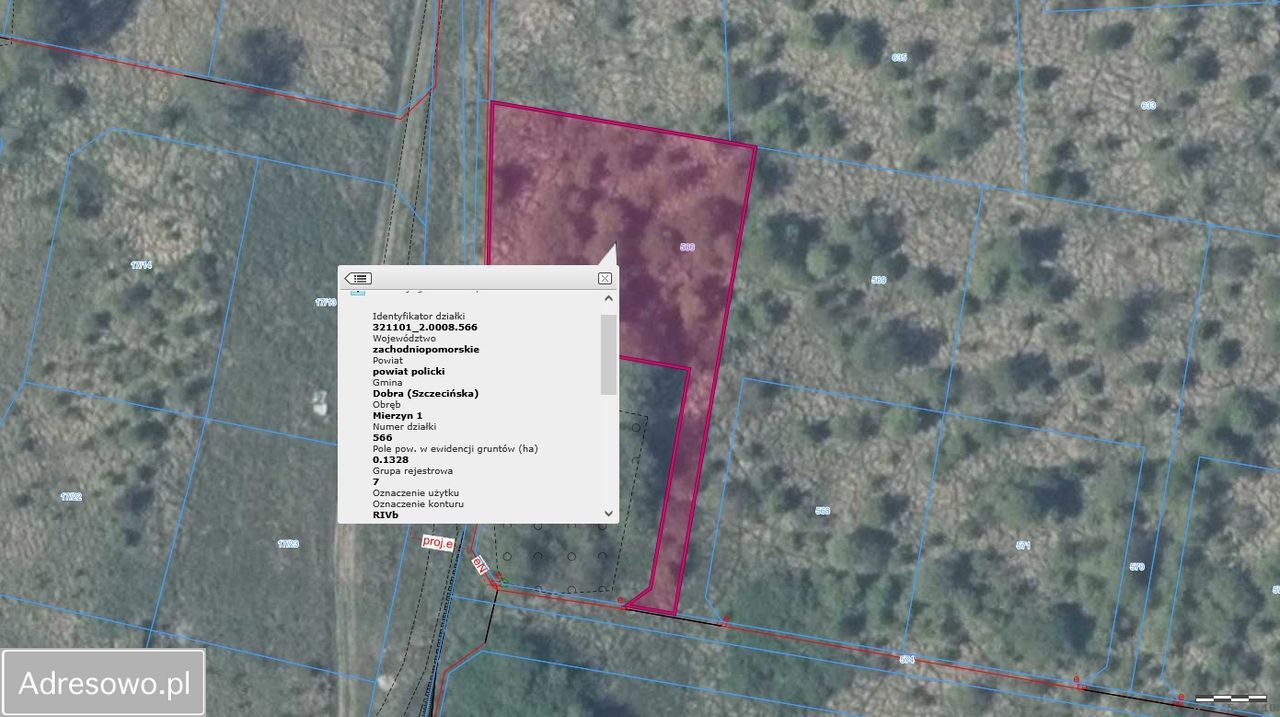
Task: Click the area value 0.1328
Action: click(390, 459)
